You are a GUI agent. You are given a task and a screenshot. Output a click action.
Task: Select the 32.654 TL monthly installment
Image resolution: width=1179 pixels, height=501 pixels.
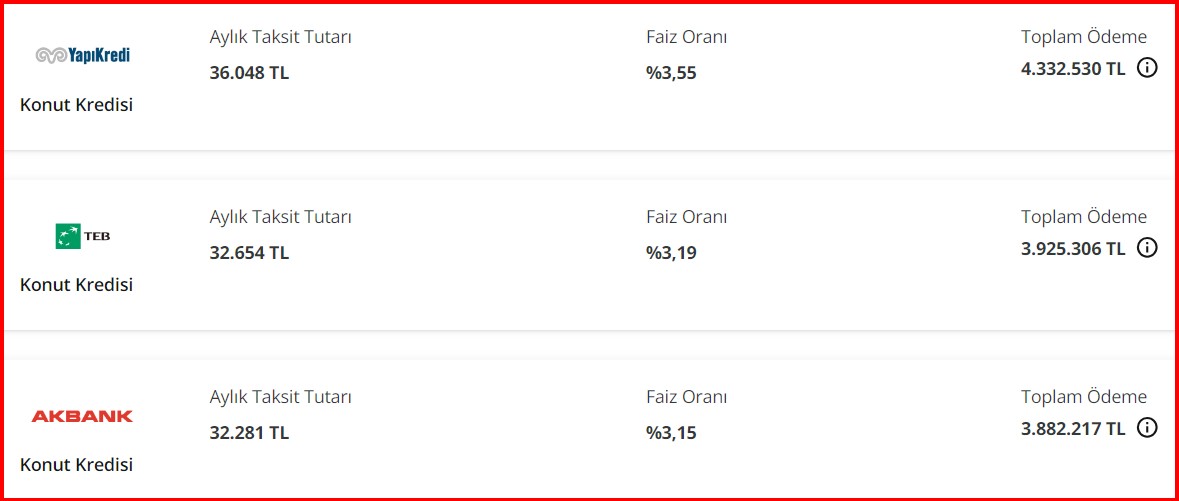[x=249, y=253]
